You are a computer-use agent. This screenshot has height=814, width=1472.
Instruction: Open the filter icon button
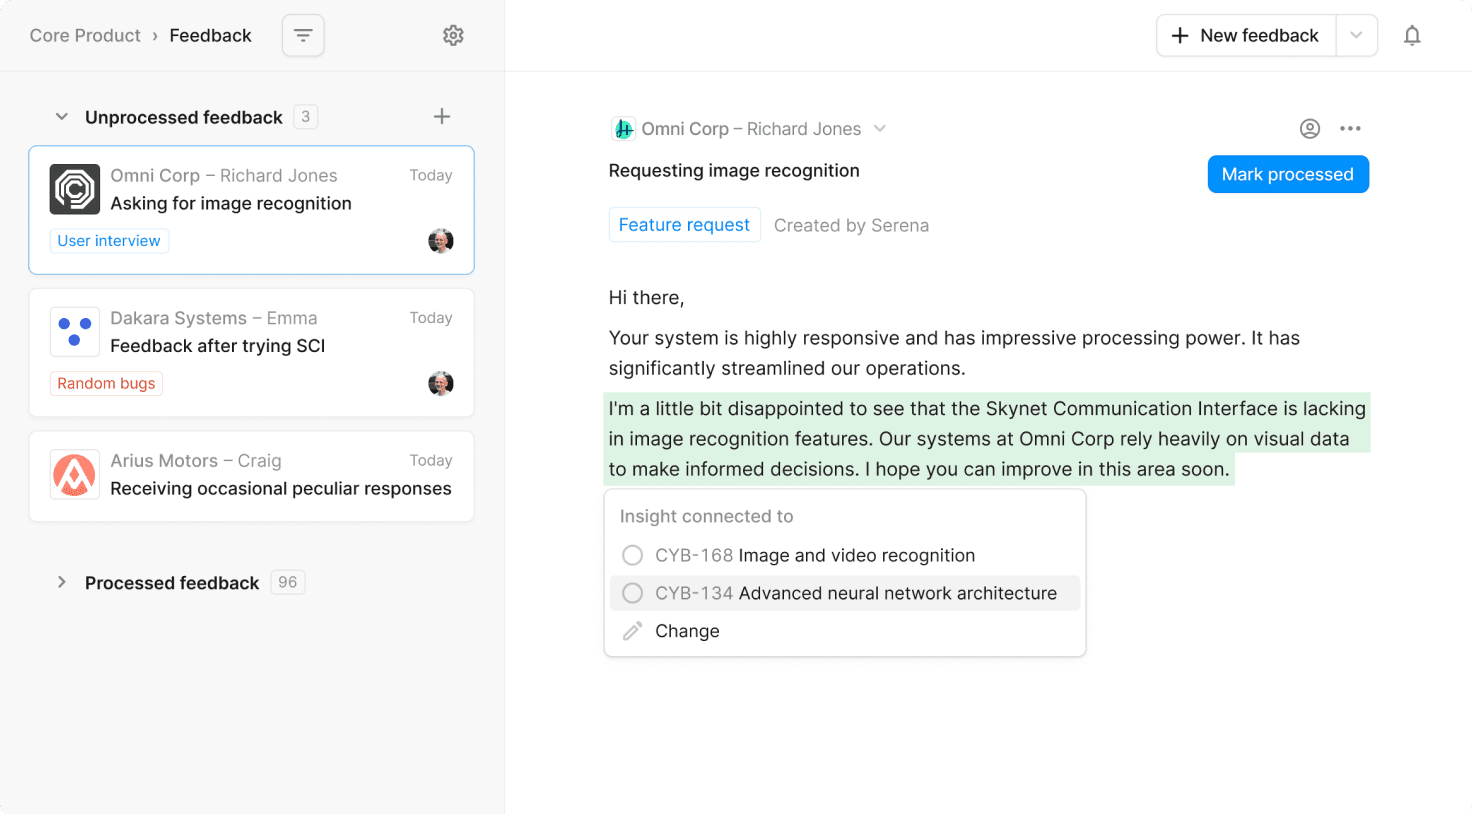point(303,36)
